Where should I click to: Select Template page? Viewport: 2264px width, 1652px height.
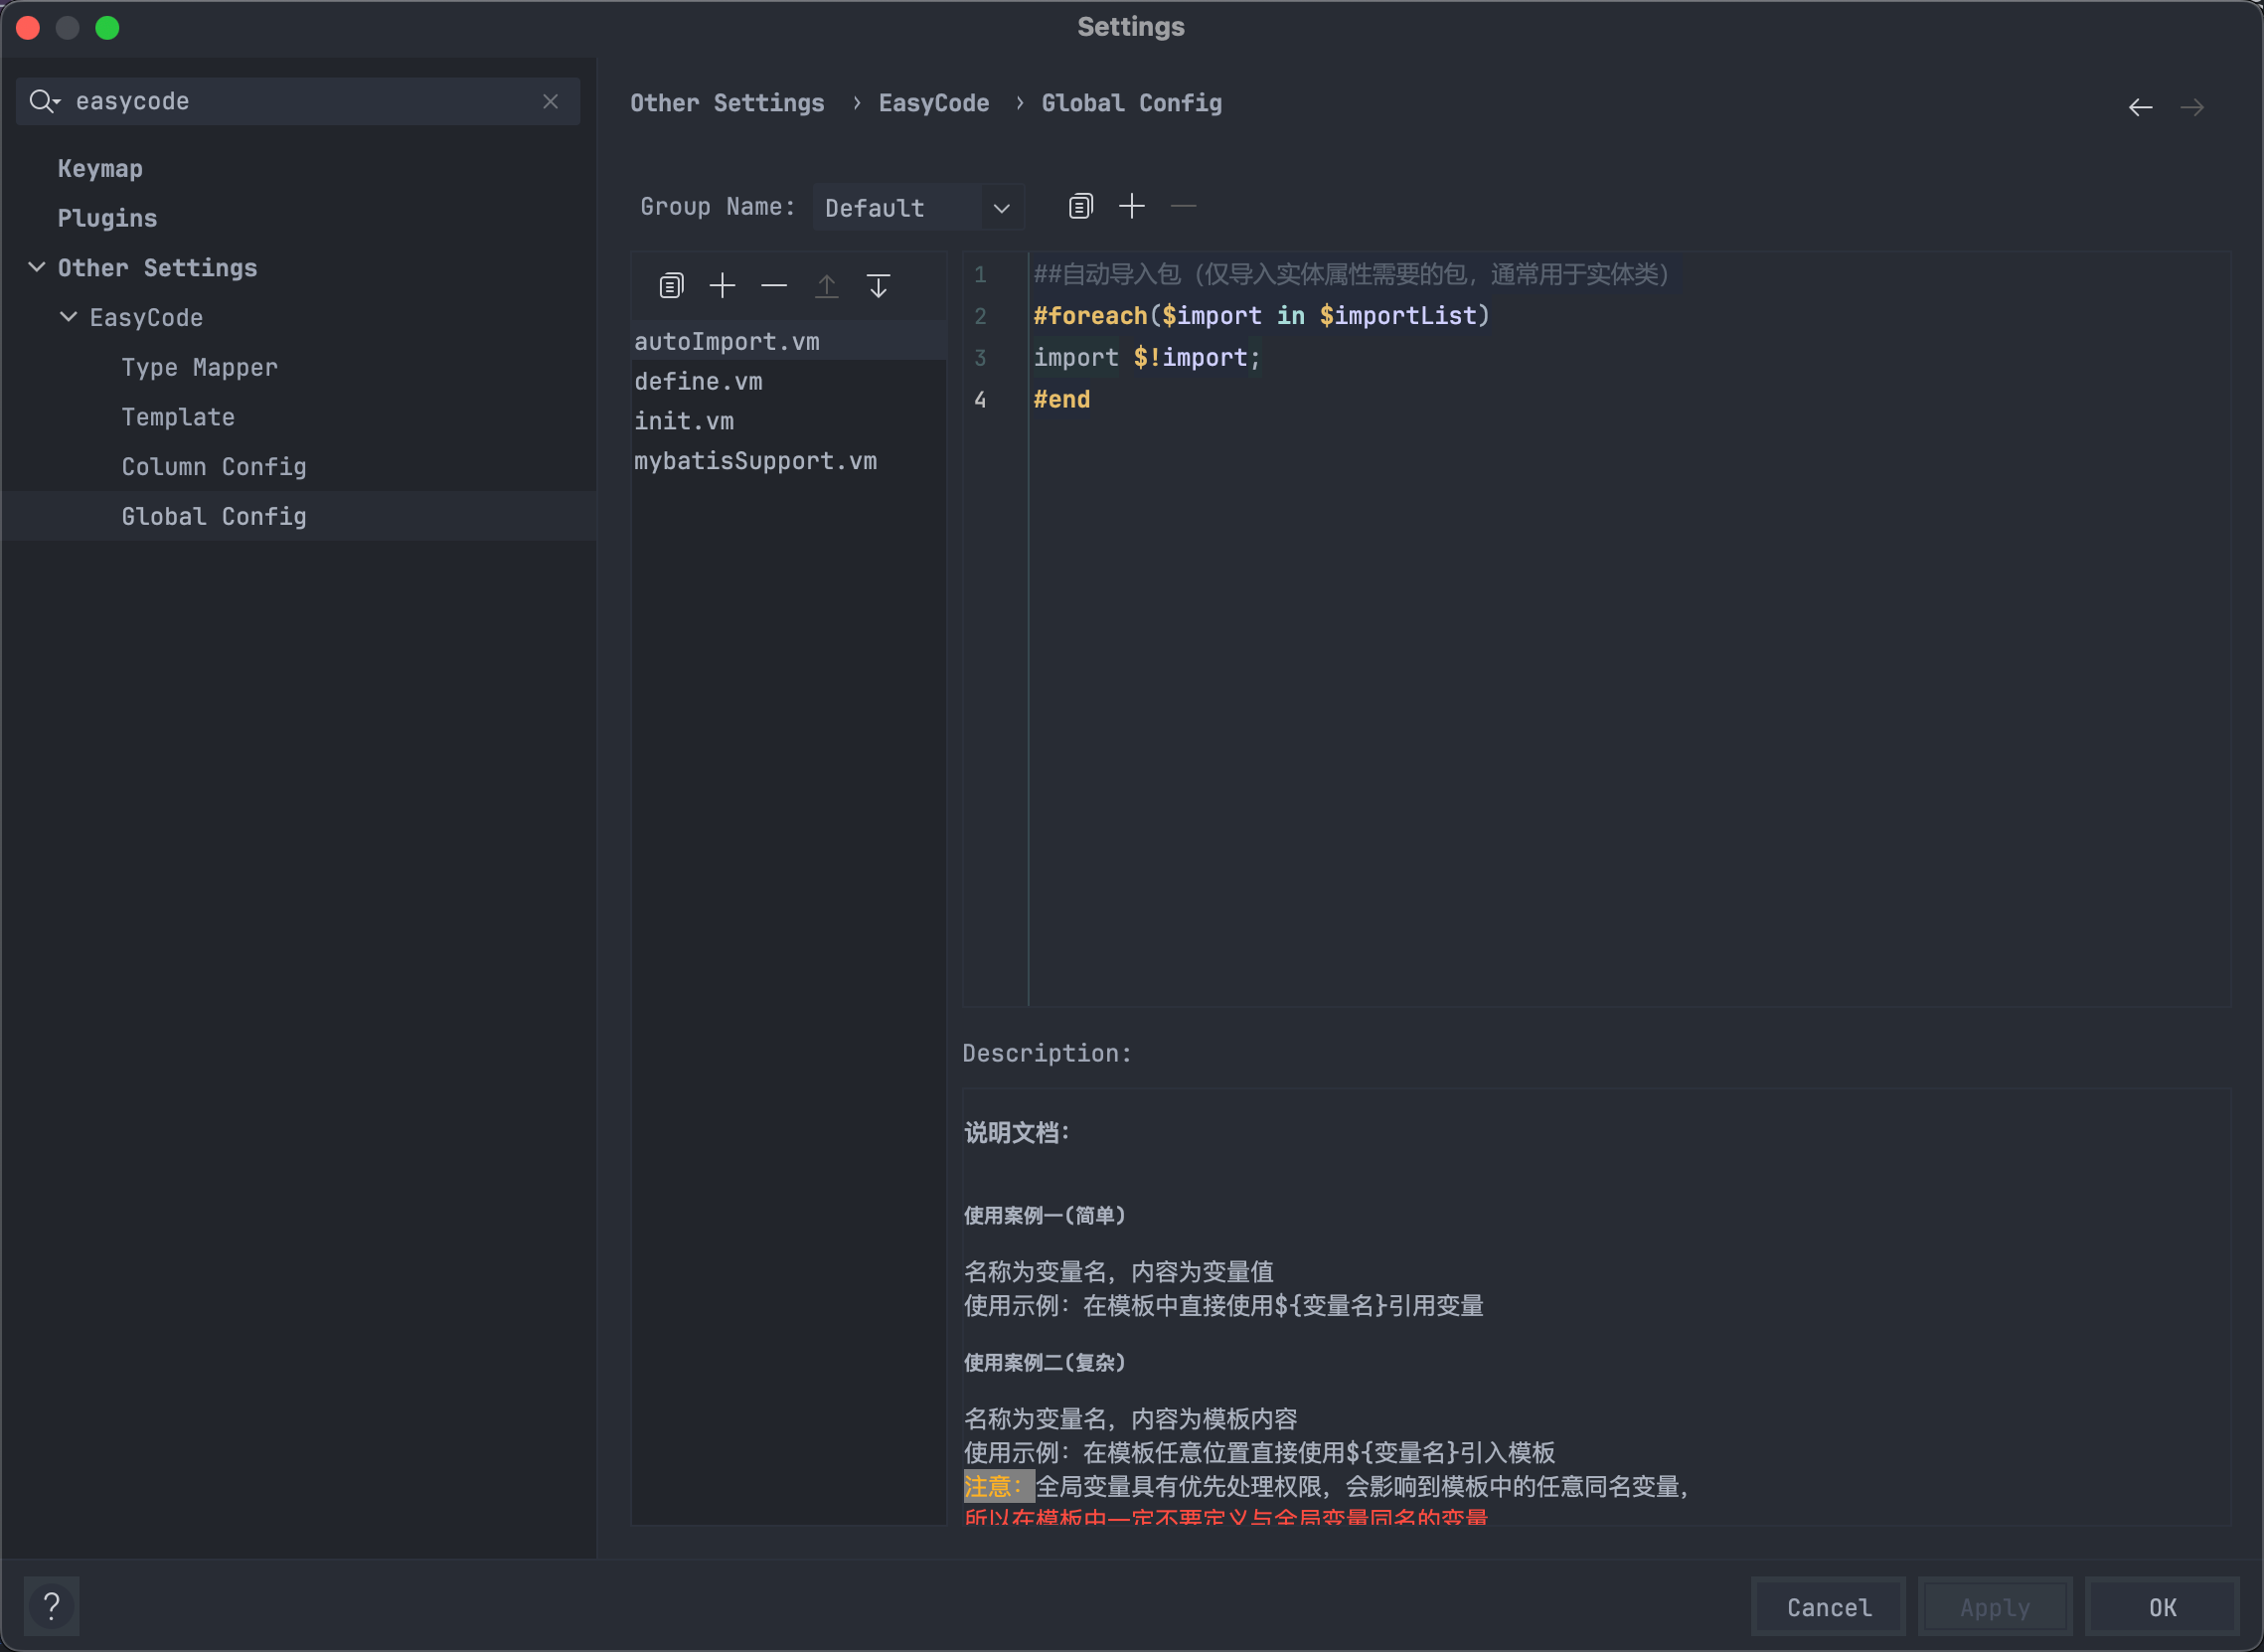[178, 417]
